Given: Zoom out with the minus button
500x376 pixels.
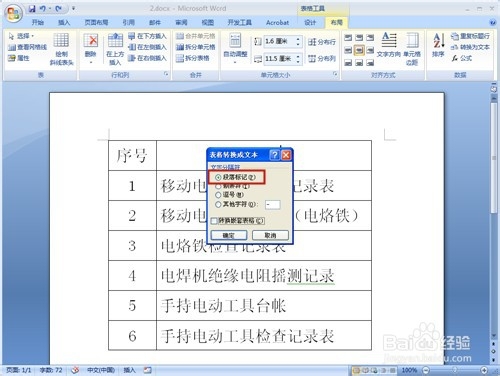Looking at the screenshot, I should click(426, 370).
